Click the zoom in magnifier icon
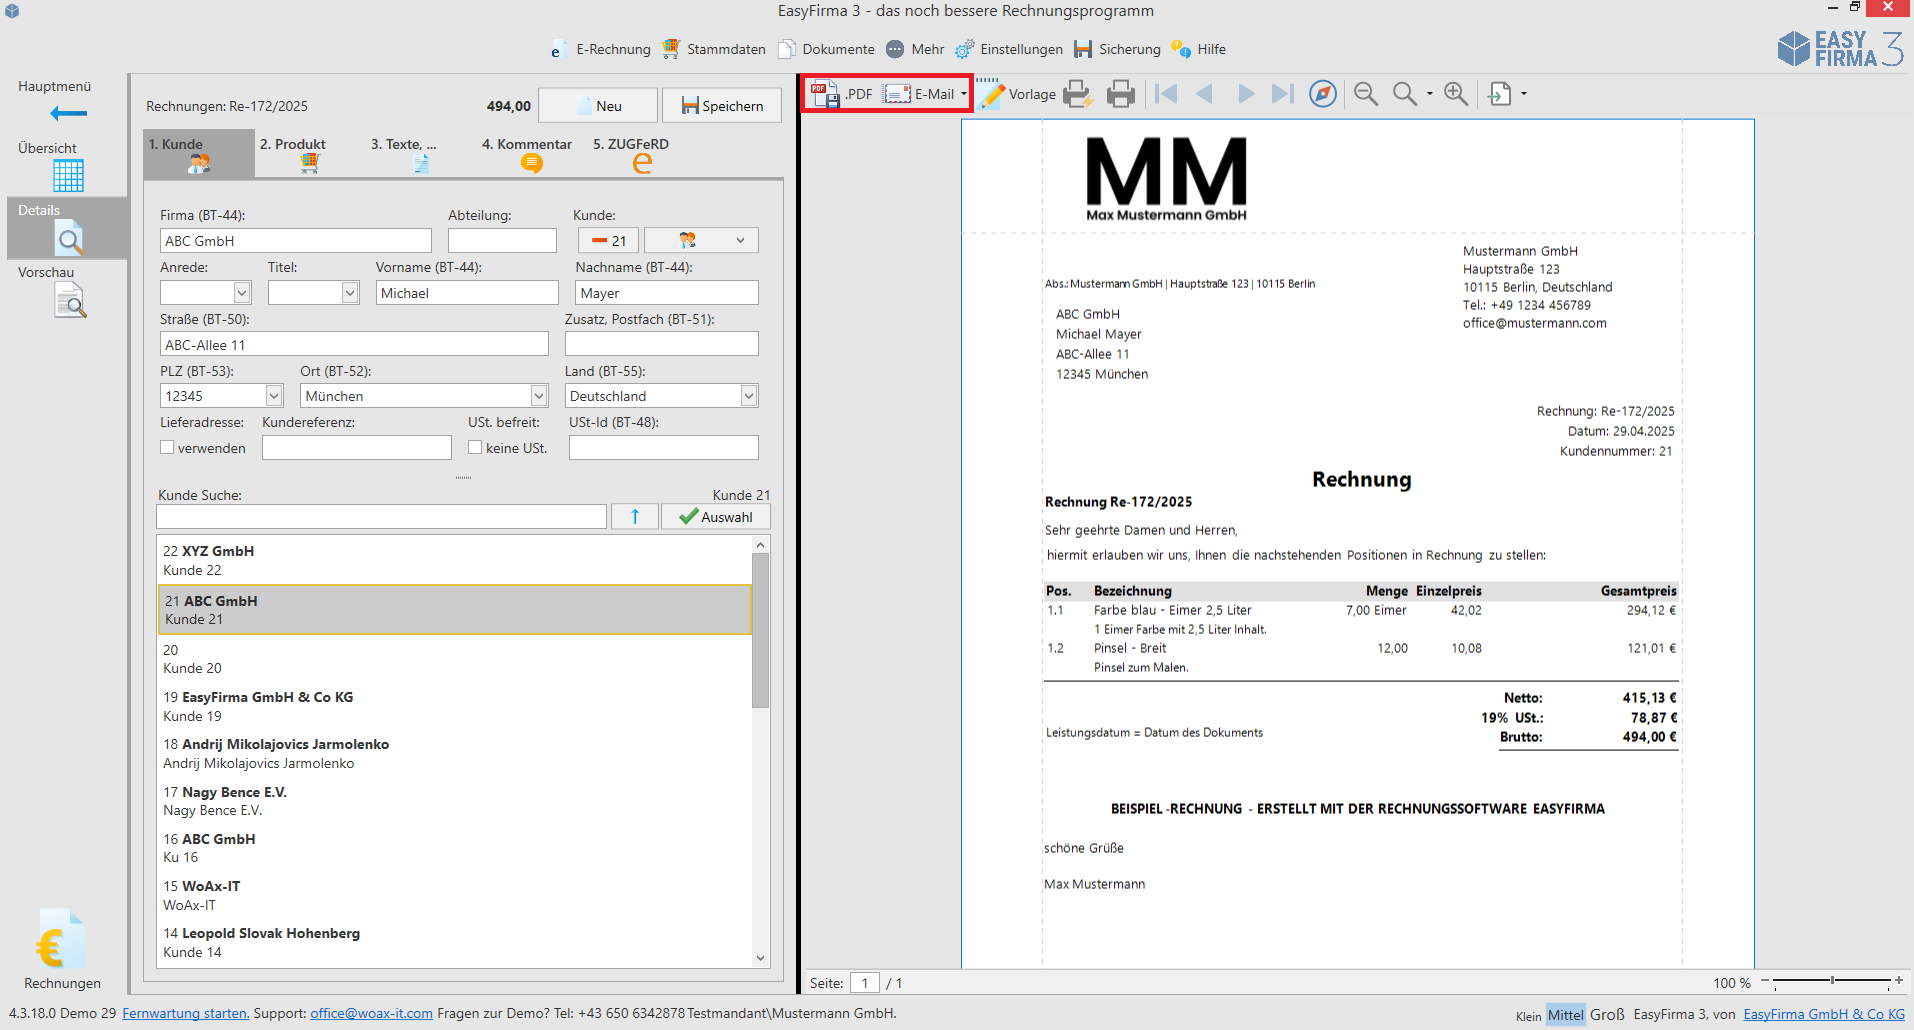Screen dimensions: 1914x1030 pyautogui.click(x=1456, y=94)
